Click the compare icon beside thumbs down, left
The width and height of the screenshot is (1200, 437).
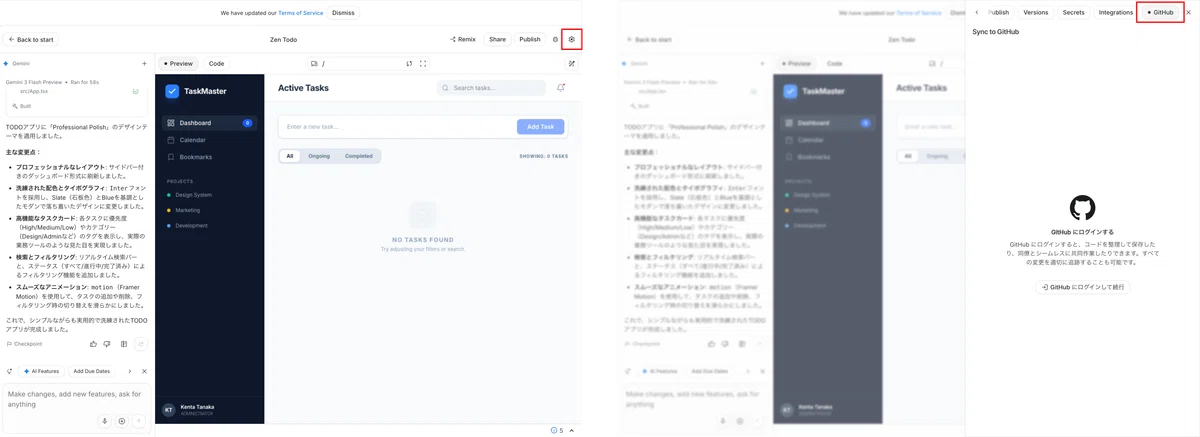[124, 344]
